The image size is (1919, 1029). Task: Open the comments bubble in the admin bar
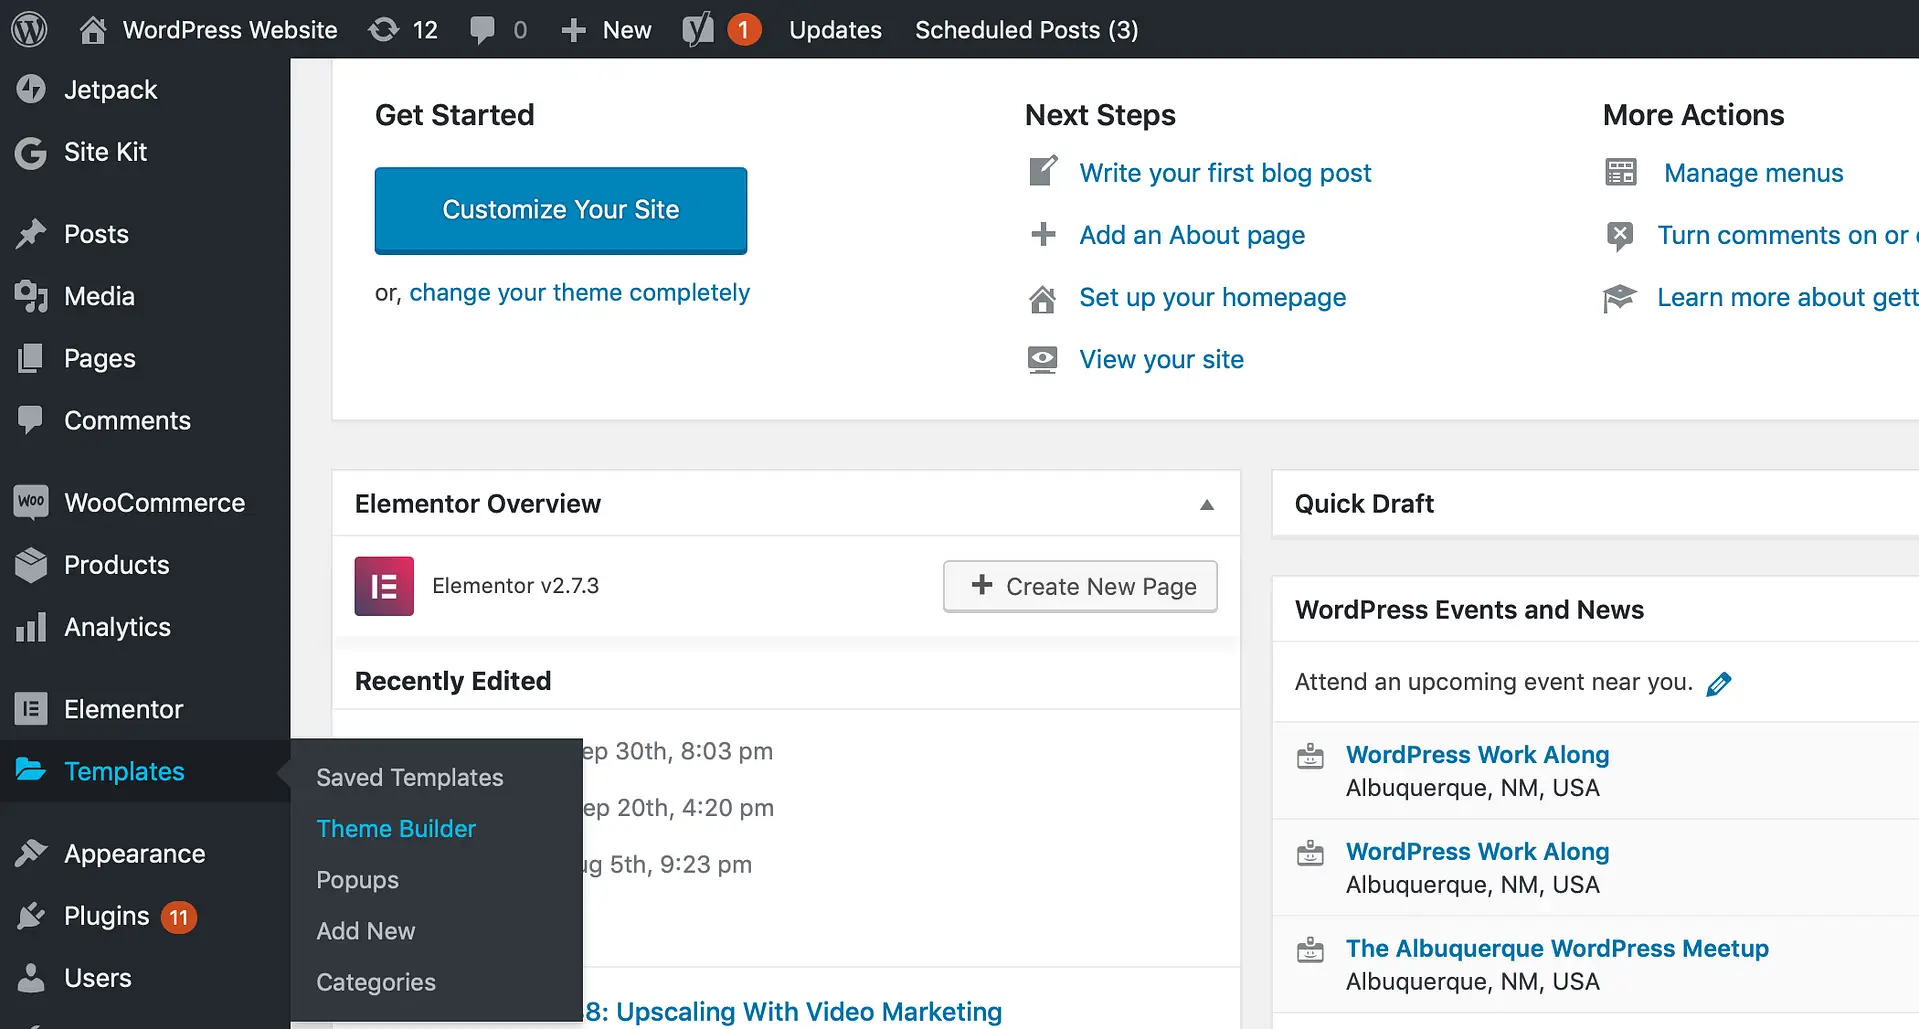click(483, 29)
